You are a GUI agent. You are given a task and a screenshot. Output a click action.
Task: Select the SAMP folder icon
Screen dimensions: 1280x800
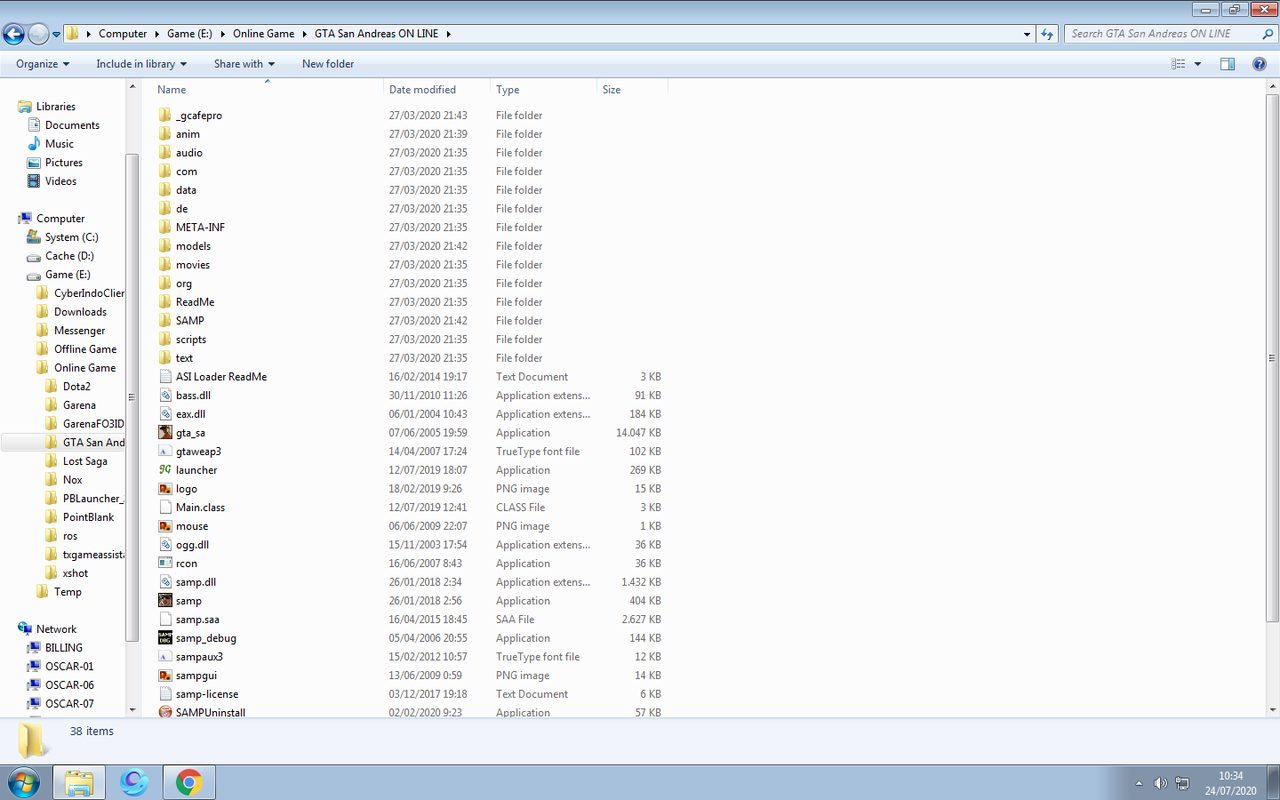click(x=166, y=321)
